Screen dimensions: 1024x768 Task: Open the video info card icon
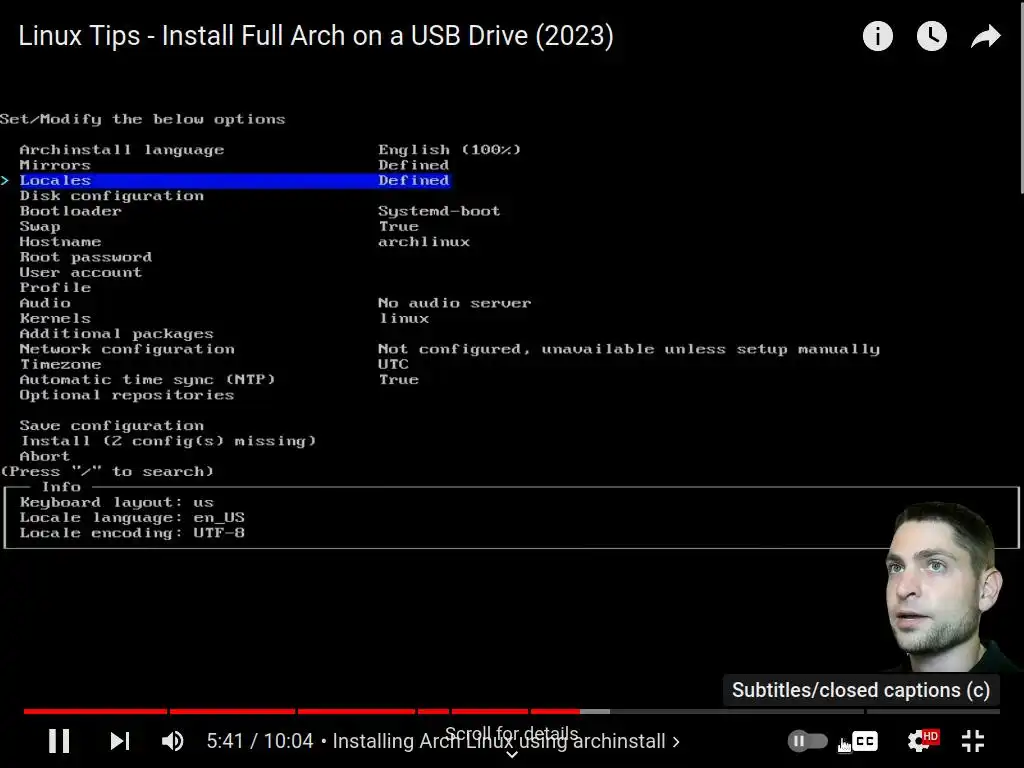click(877, 36)
